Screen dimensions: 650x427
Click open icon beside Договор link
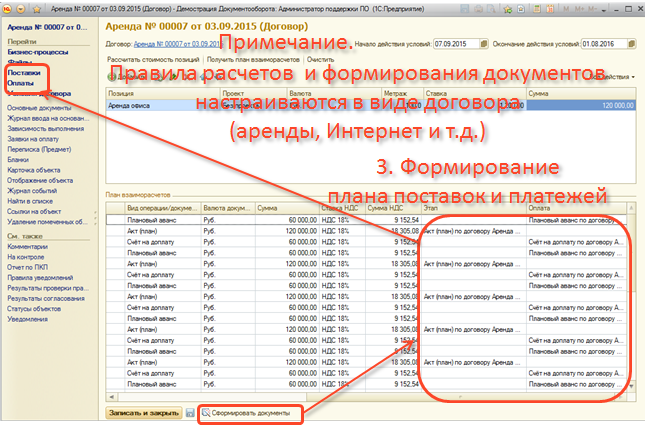click(x=226, y=44)
